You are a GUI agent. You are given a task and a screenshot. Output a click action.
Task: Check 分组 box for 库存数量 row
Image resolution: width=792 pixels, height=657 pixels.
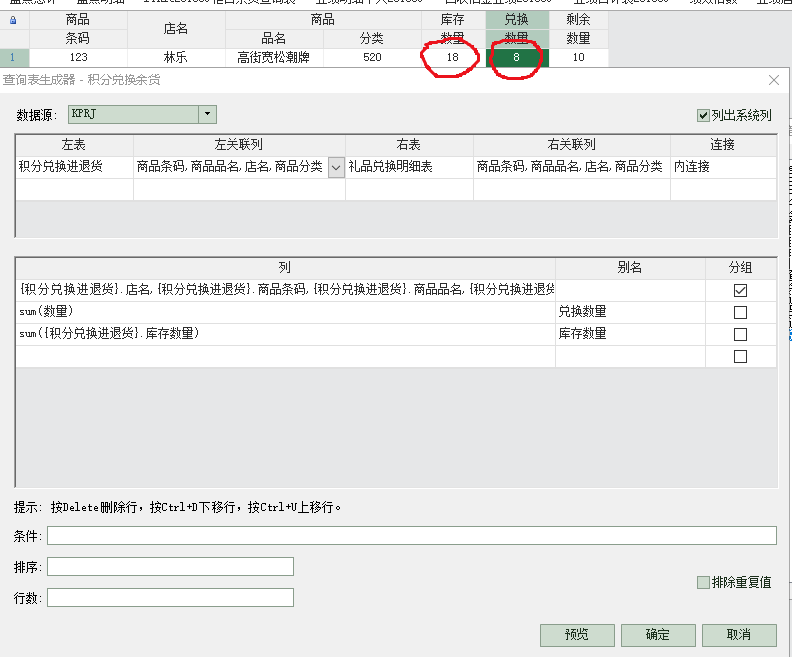click(x=740, y=334)
